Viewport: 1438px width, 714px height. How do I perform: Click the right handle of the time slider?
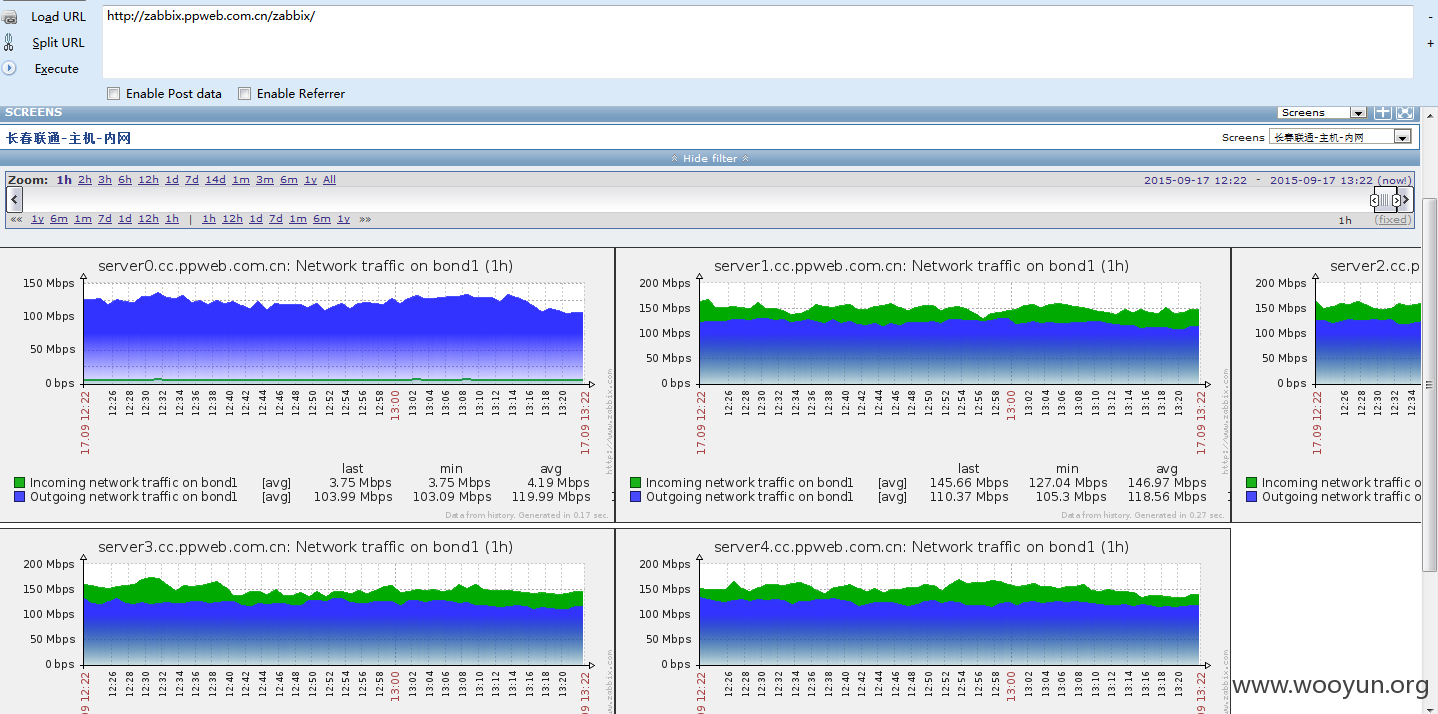point(1396,200)
